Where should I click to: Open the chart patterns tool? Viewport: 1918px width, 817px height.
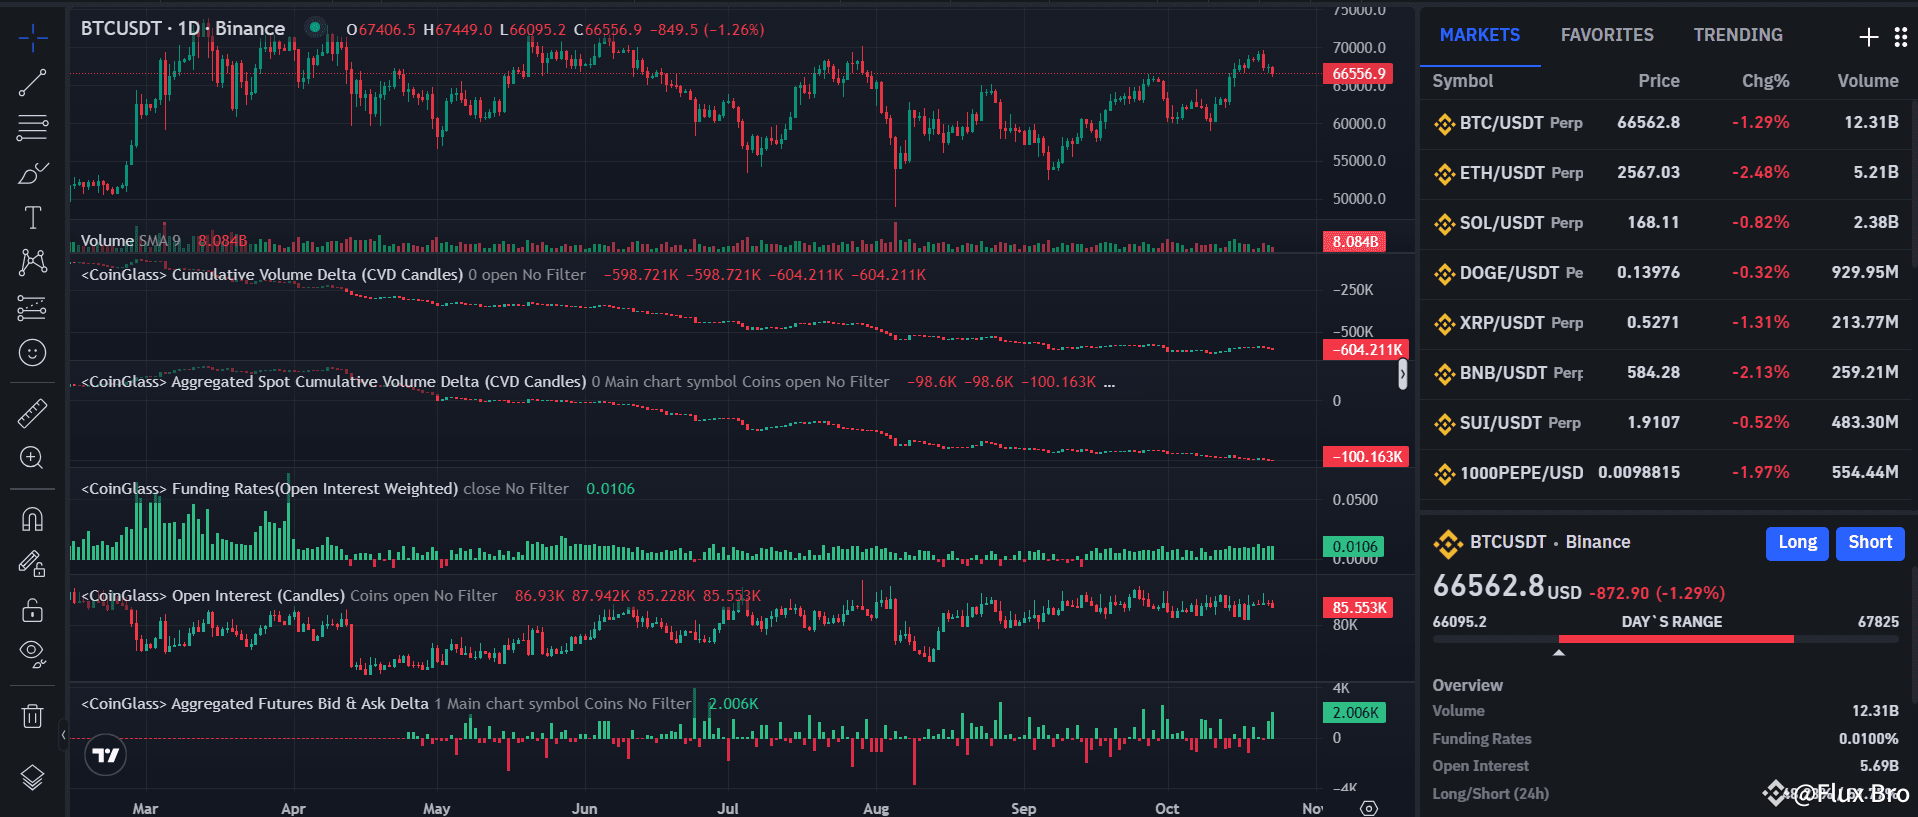tap(32, 263)
